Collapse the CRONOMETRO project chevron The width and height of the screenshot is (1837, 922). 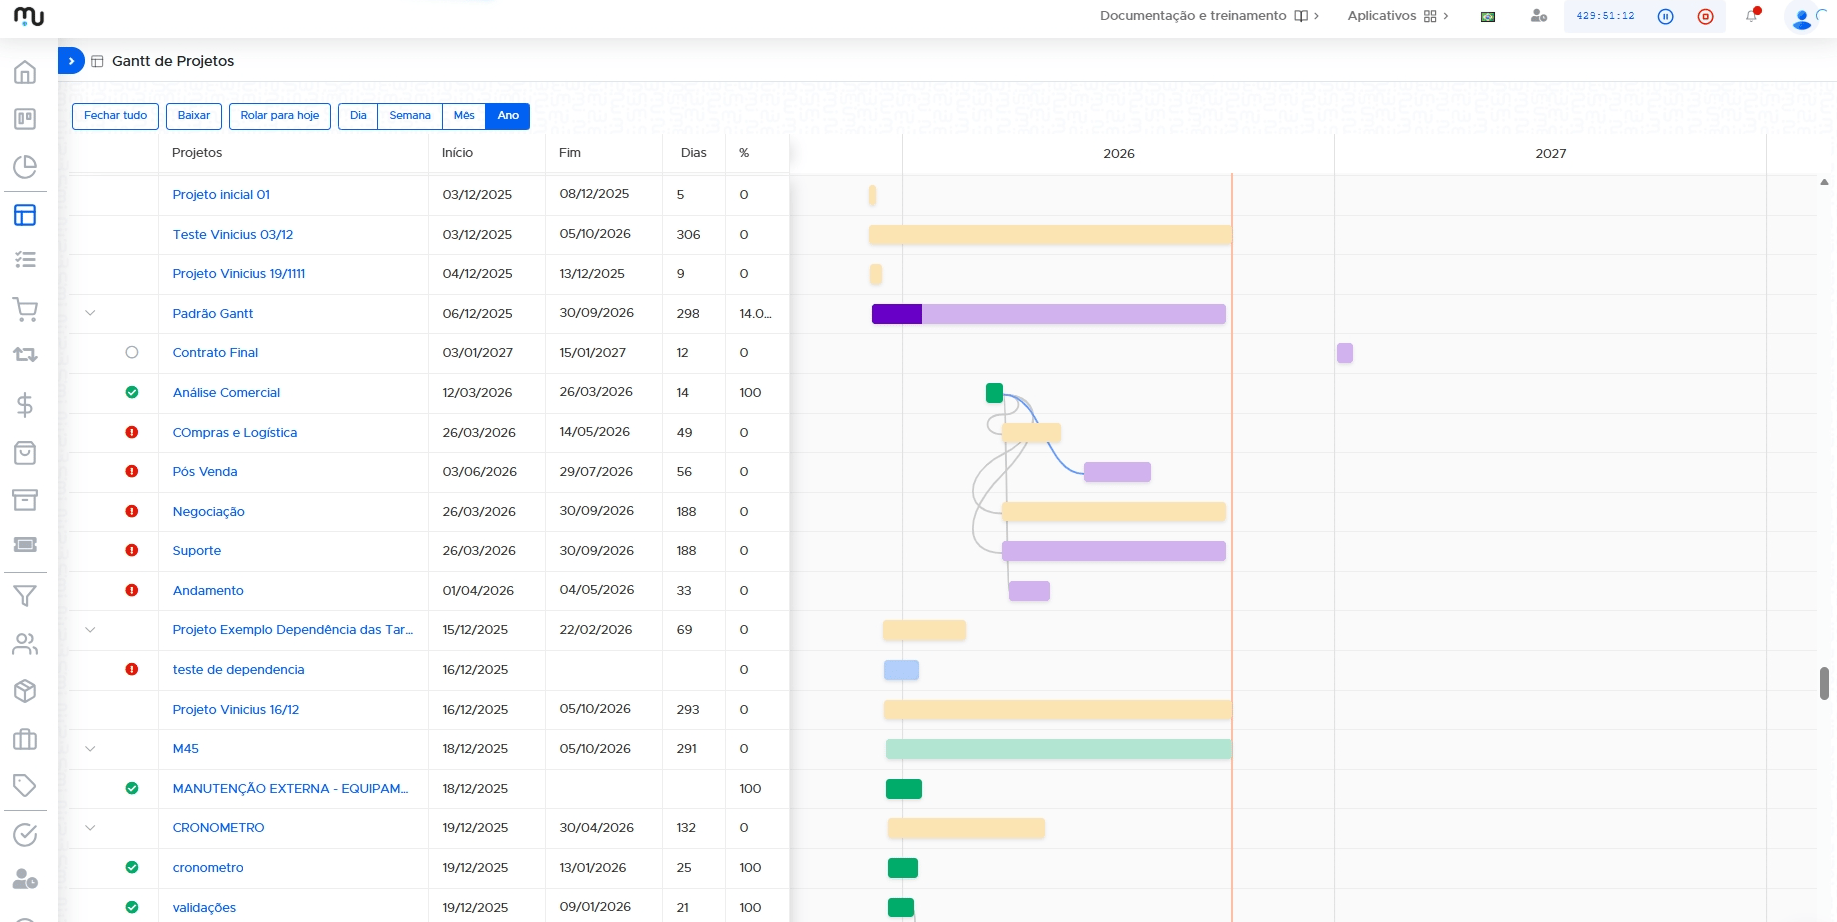[90, 827]
